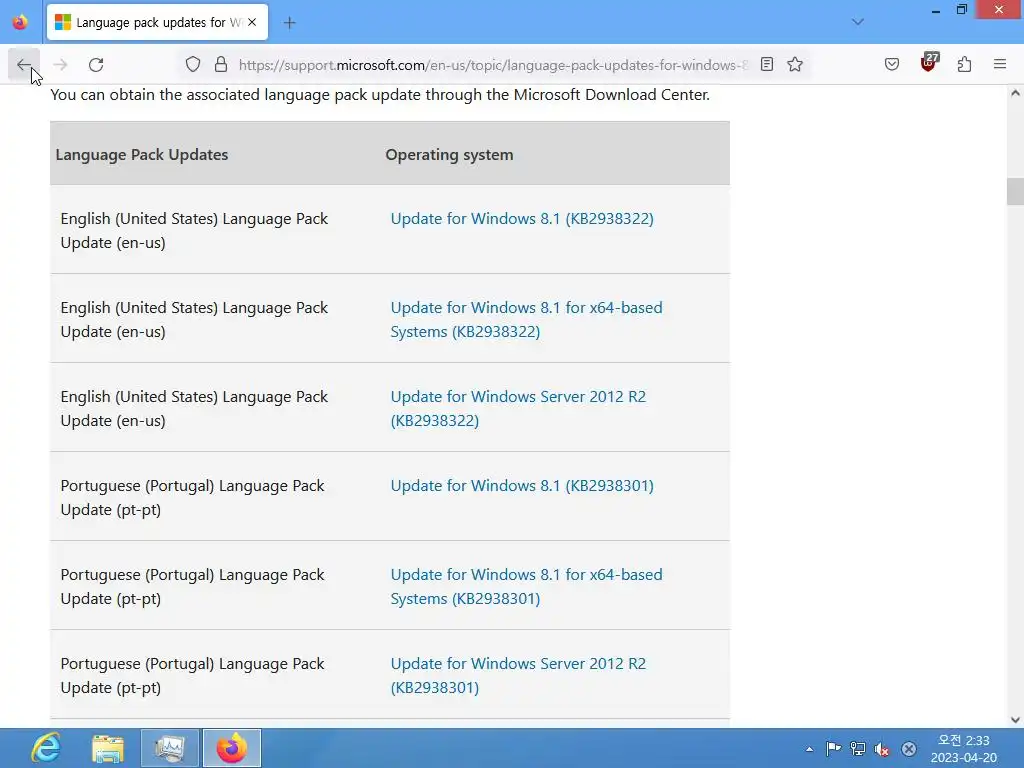Image resolution: width=1024 pixels, height=768 pixels.
Task: Go back to the previous page
Action: click(24, 65)
